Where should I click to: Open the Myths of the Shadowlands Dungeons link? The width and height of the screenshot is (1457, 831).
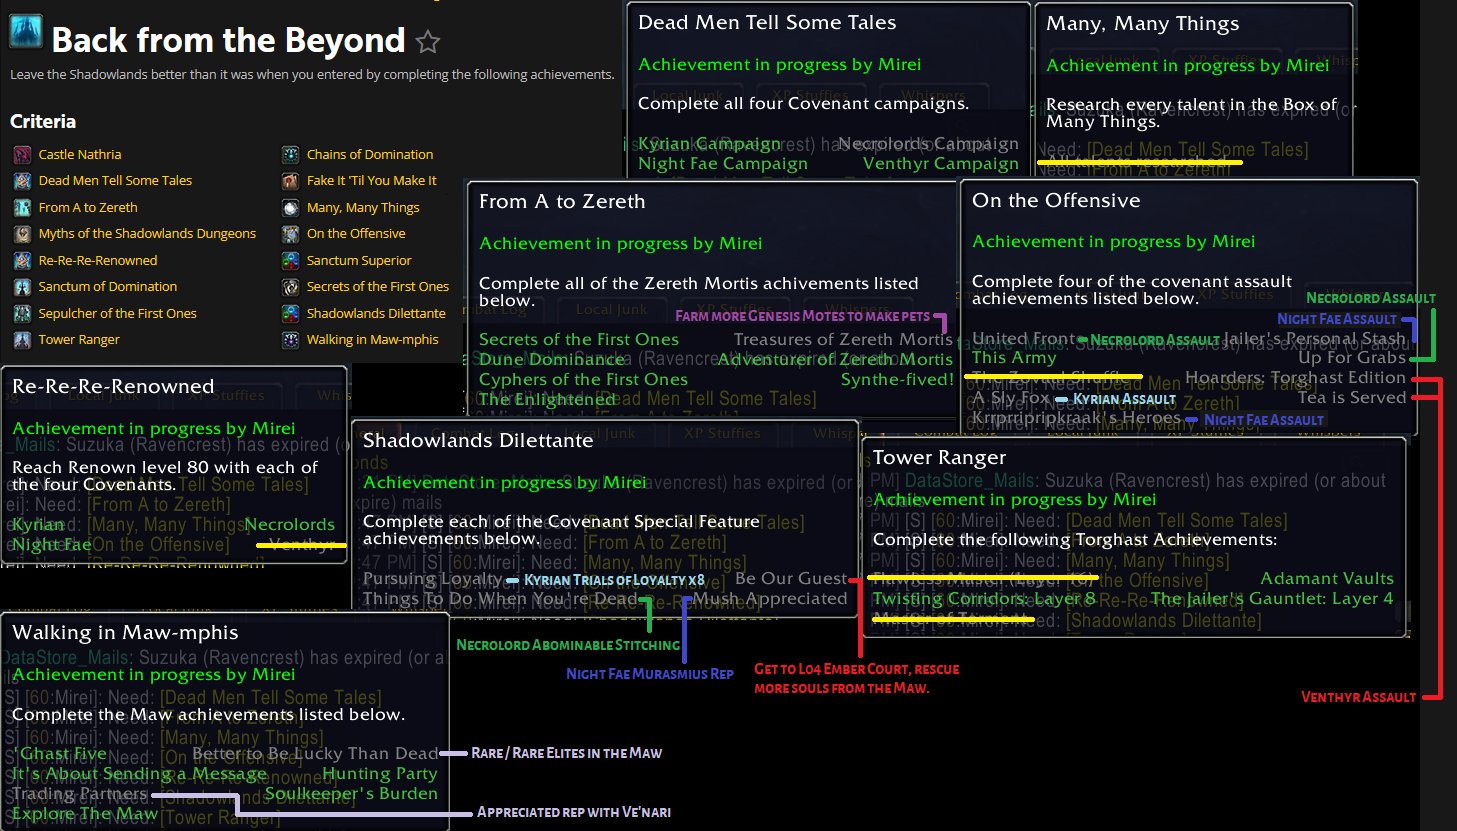[x=147, y=234]
